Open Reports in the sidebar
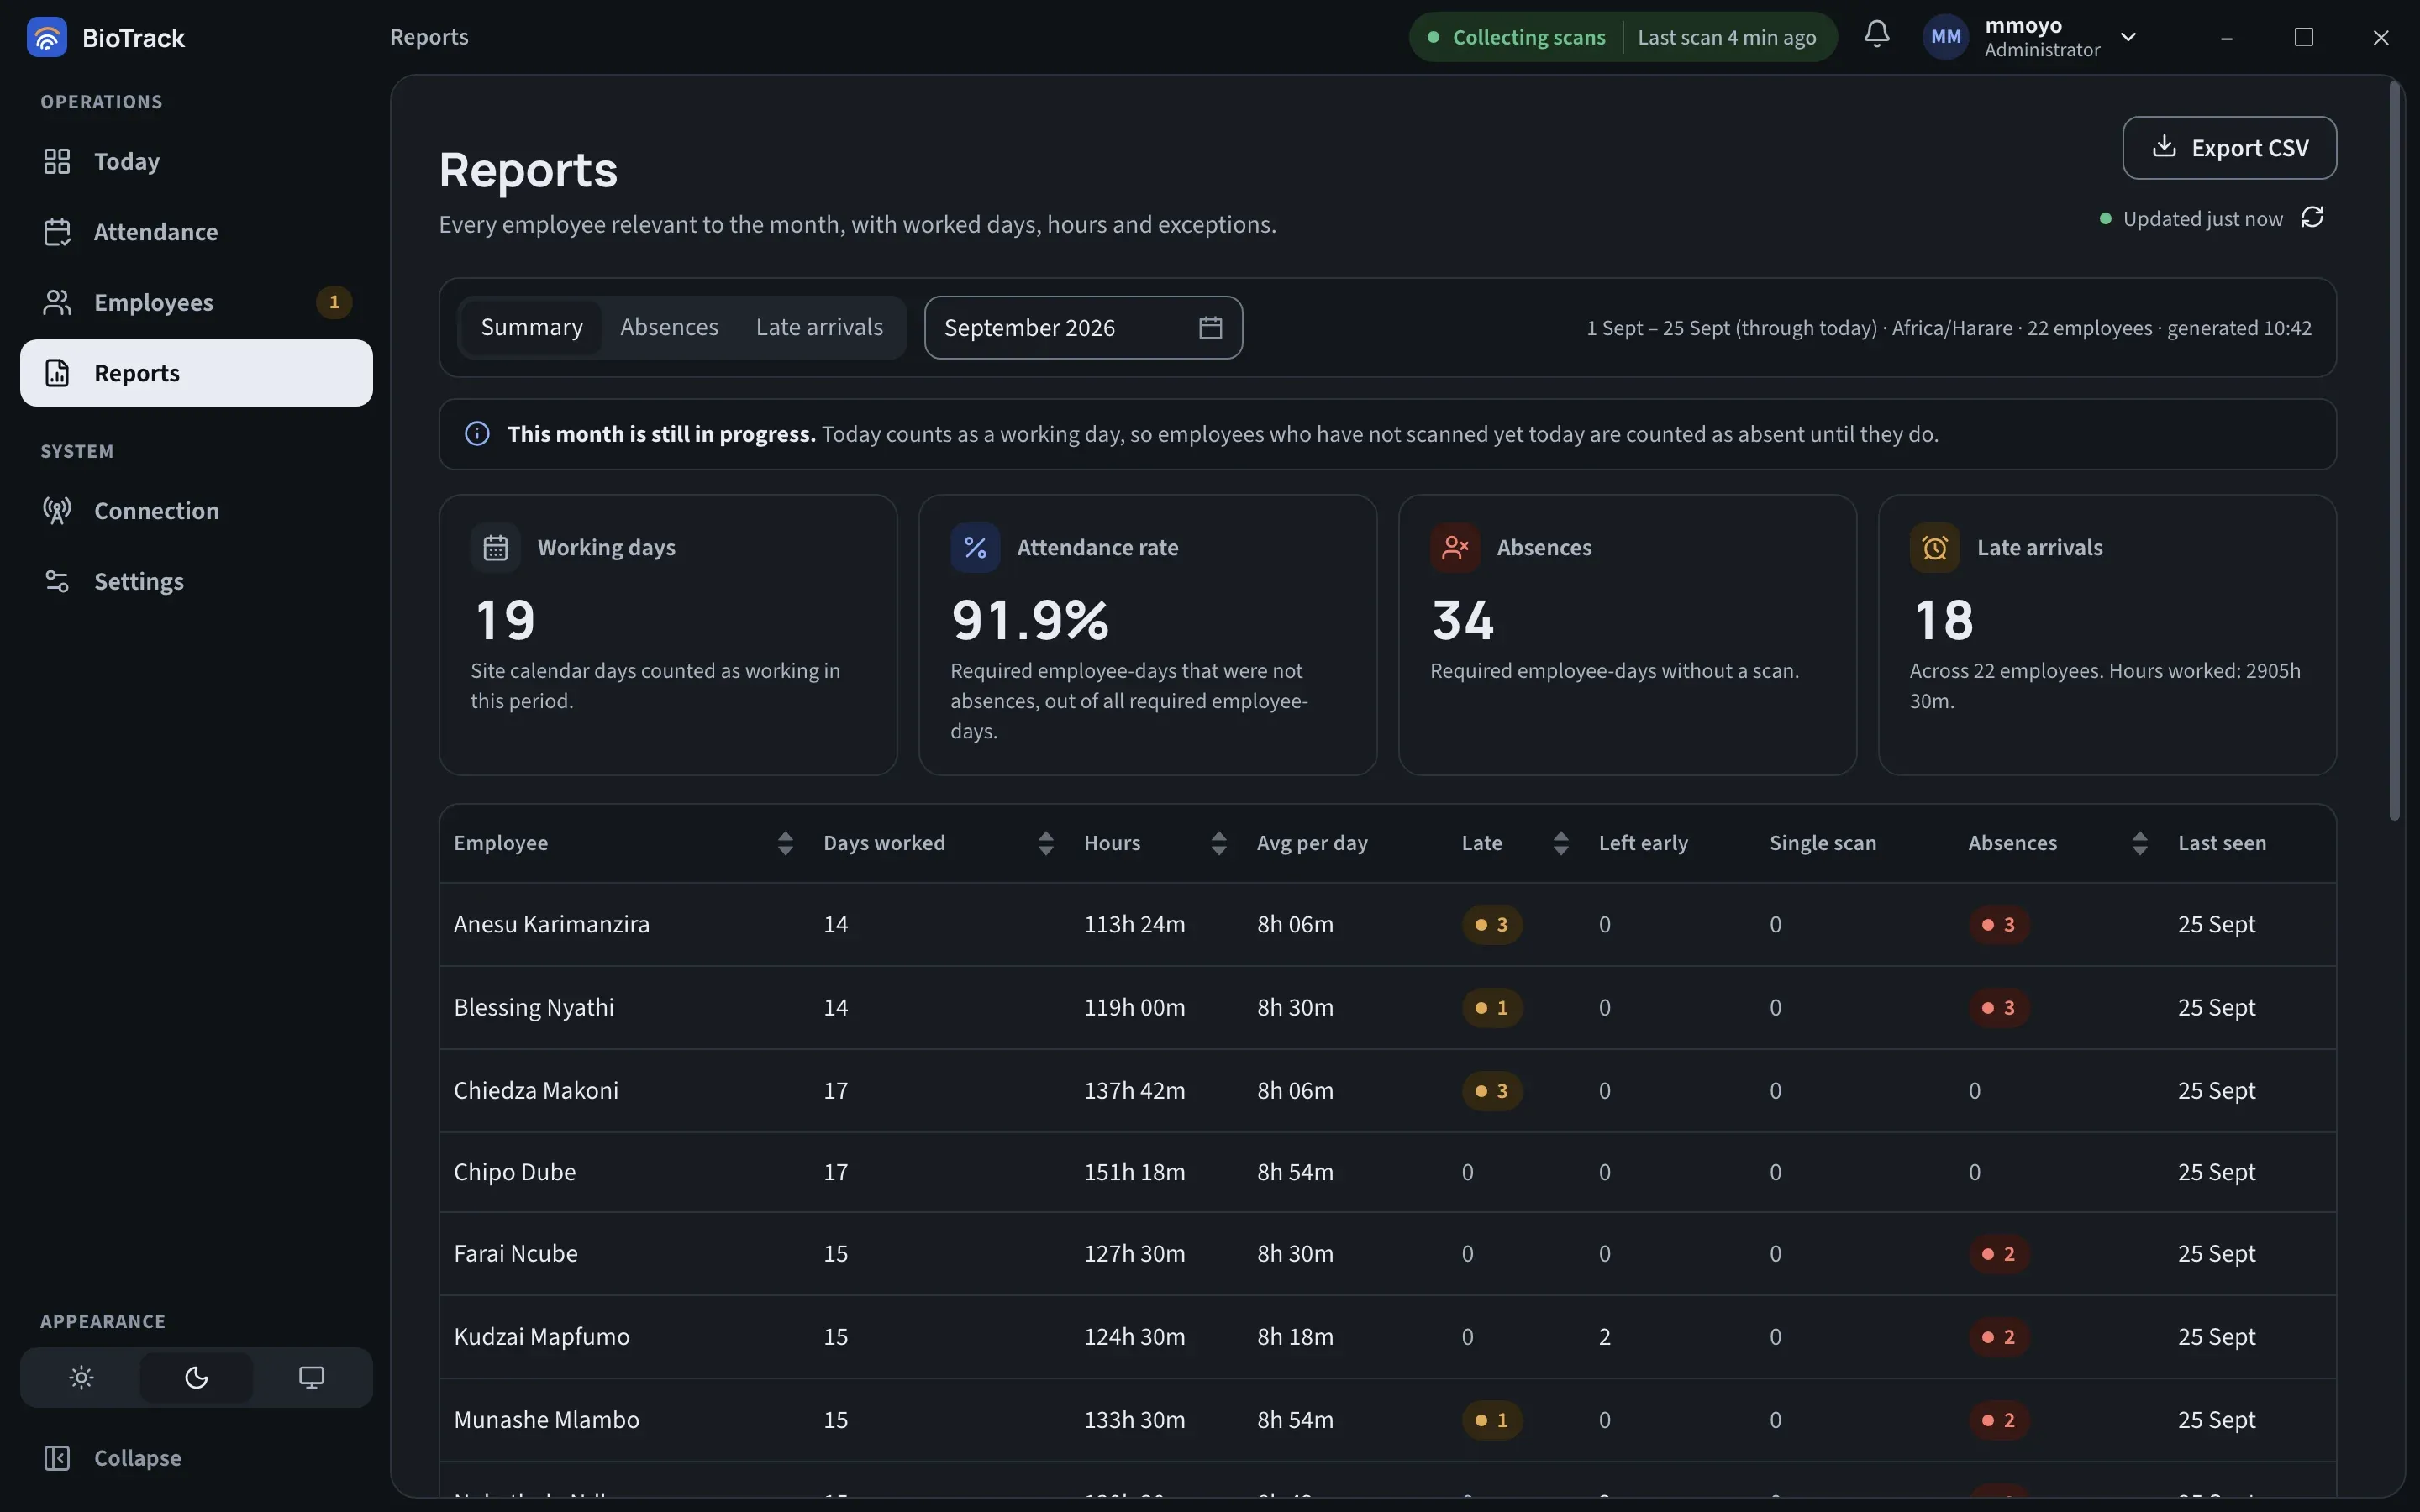Viewport: 2420px width, 1512px height. pos(196,373)
